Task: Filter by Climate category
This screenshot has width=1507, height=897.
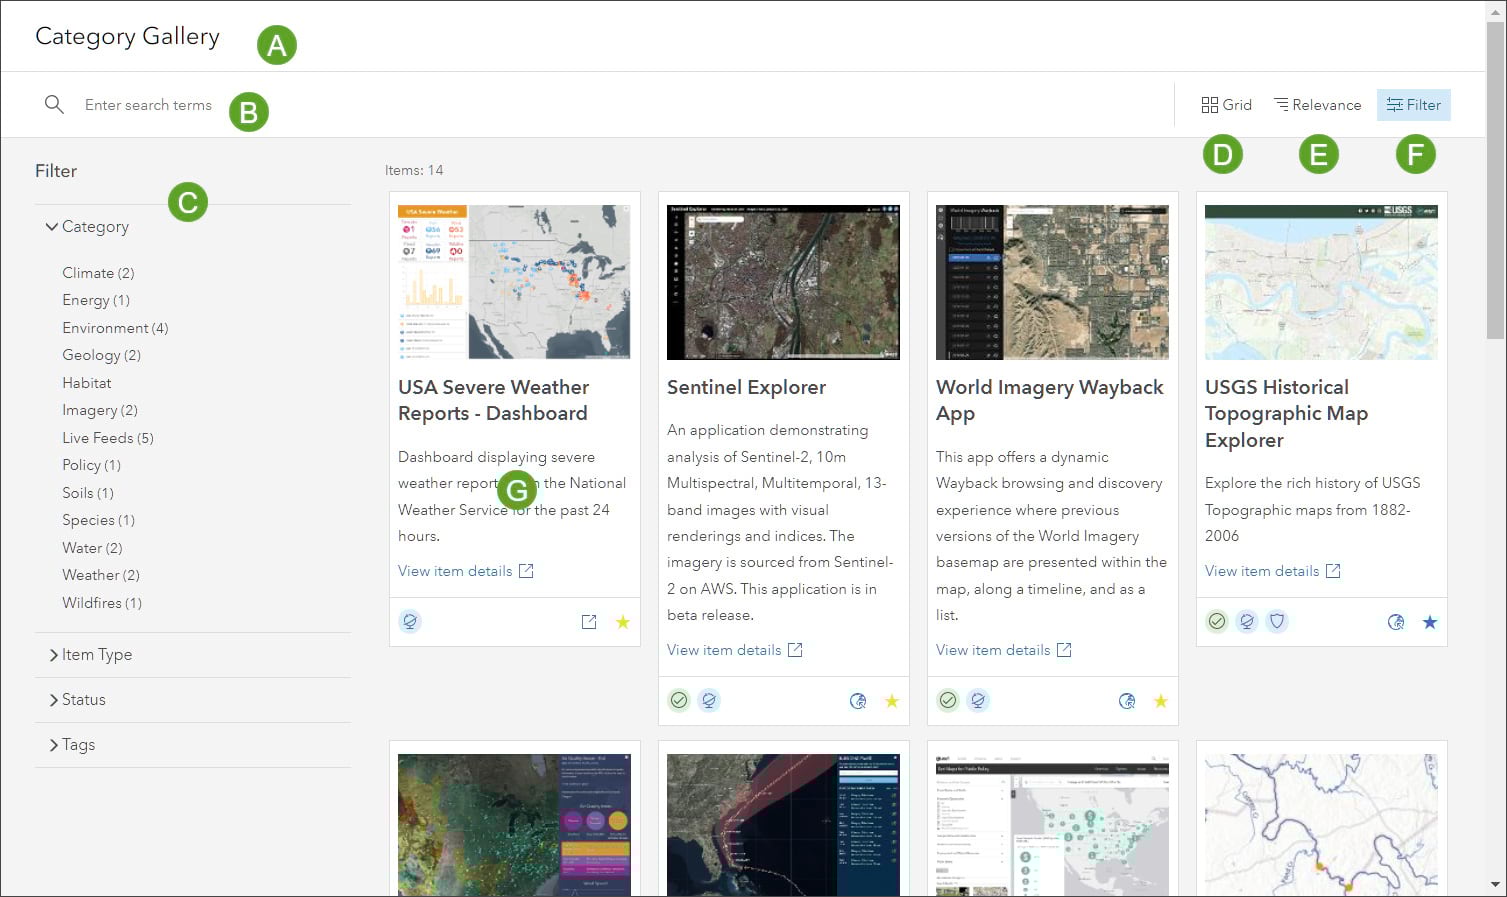Action: [98, 273]
